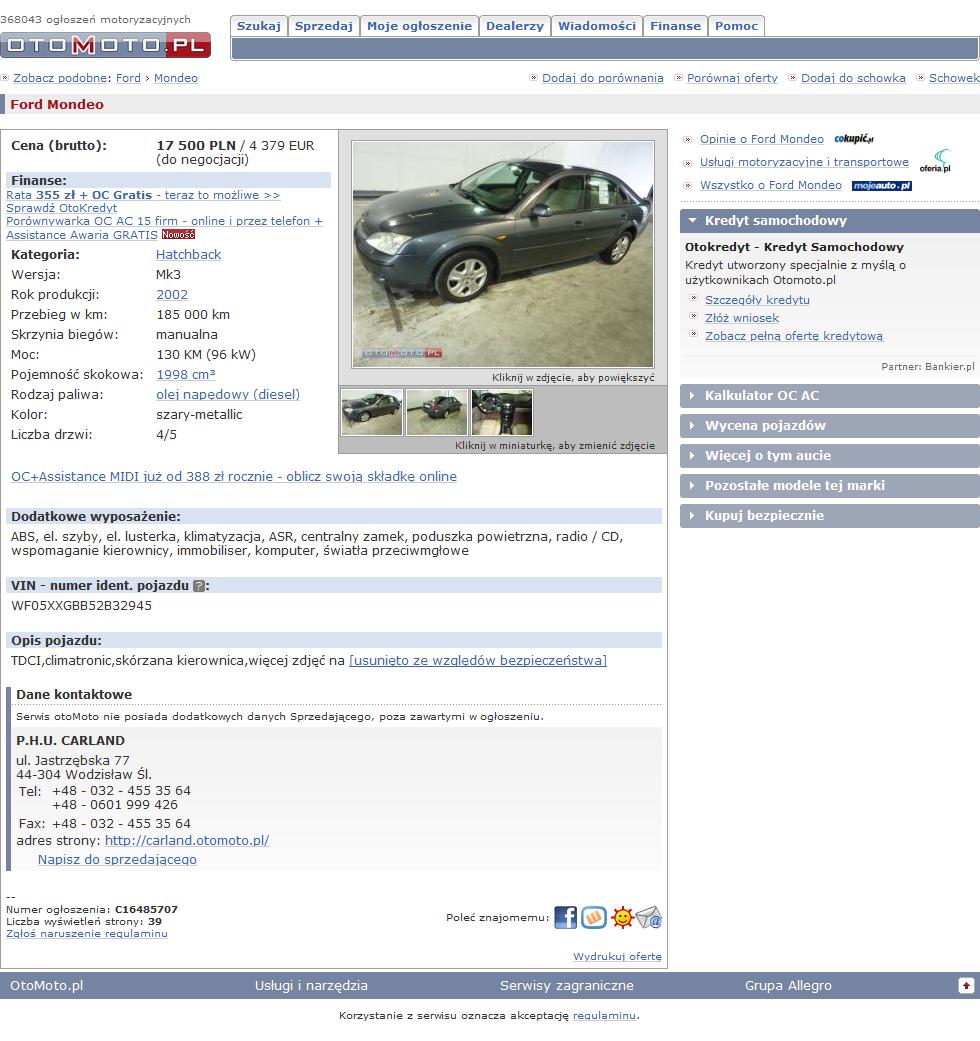Click the Ford breadcrumb link

click(x=128, y=78)
